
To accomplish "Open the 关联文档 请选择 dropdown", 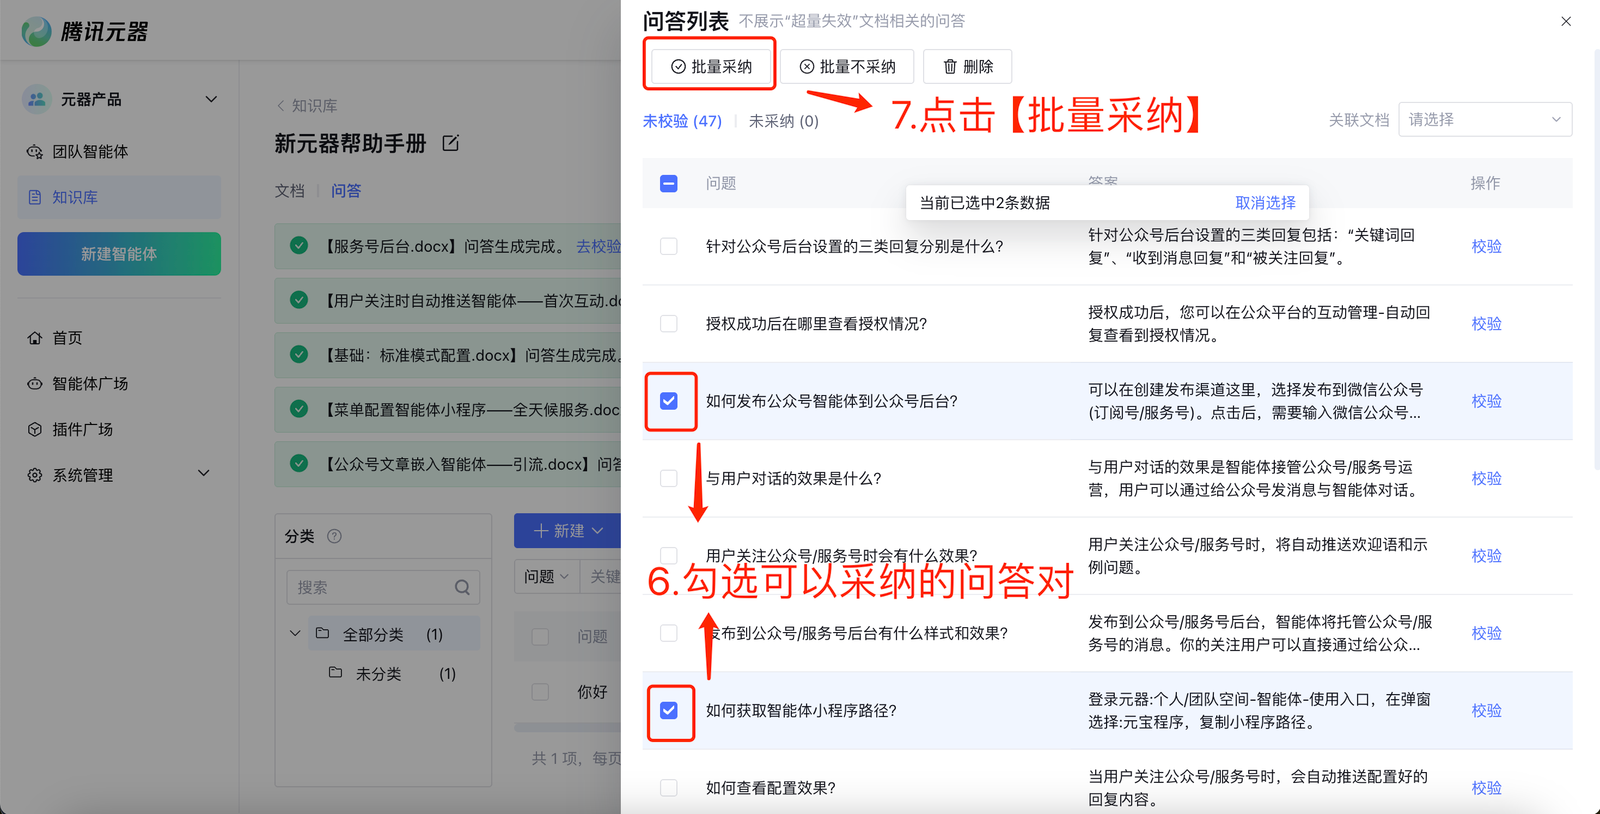I will point(1484,120).
